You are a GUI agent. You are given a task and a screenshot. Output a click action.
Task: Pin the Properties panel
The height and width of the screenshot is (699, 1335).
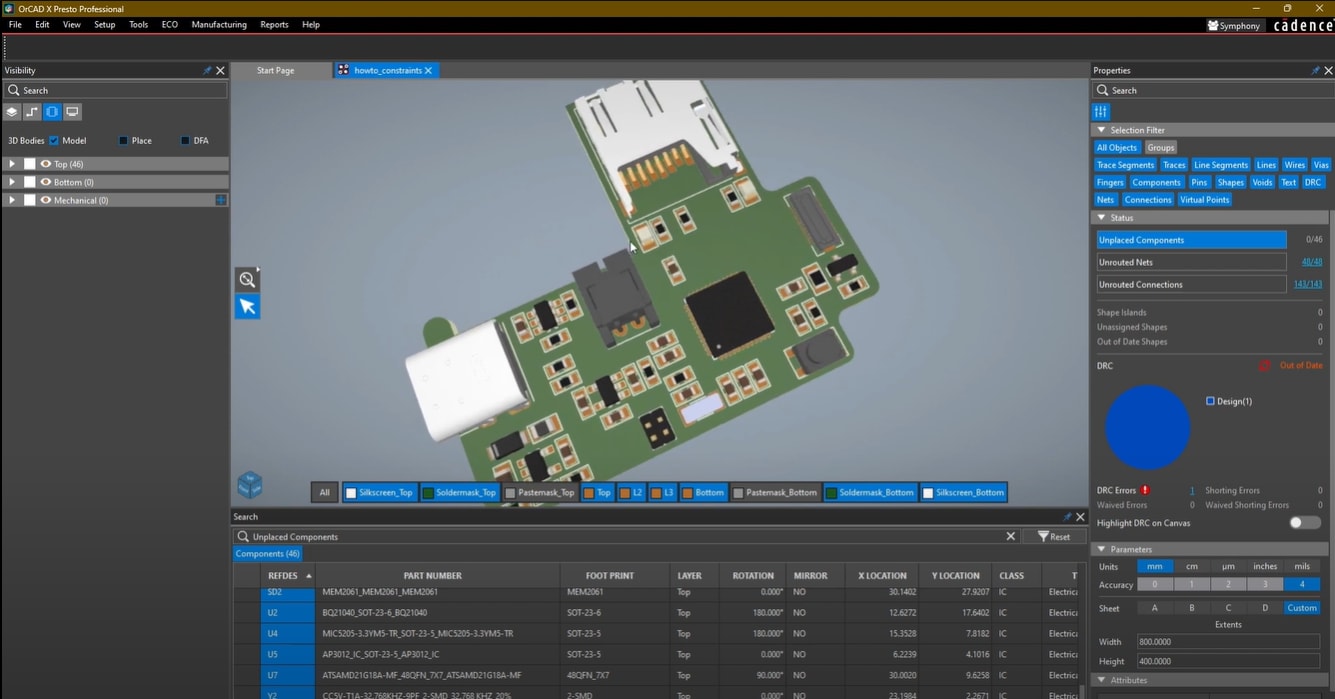[x=1315, y=71]
